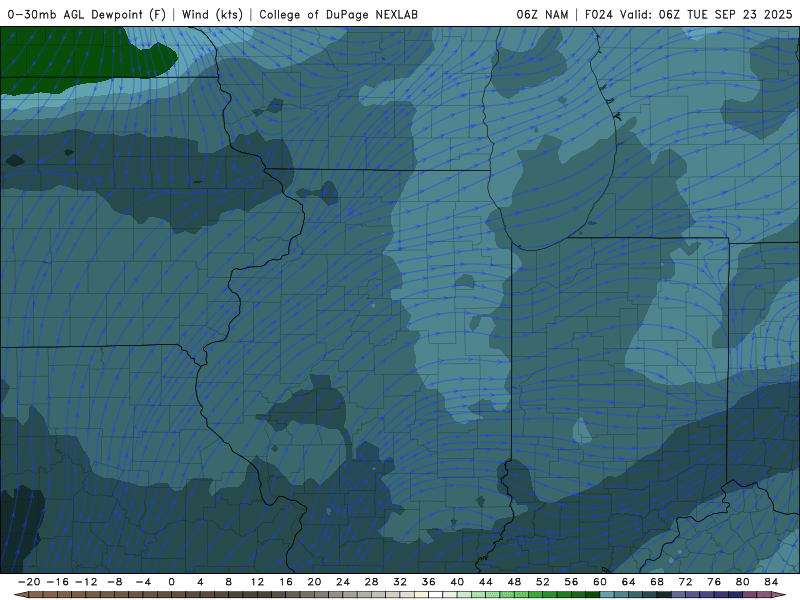
Task: Click the 16 label on the color scale
Action: click(286, 582)
